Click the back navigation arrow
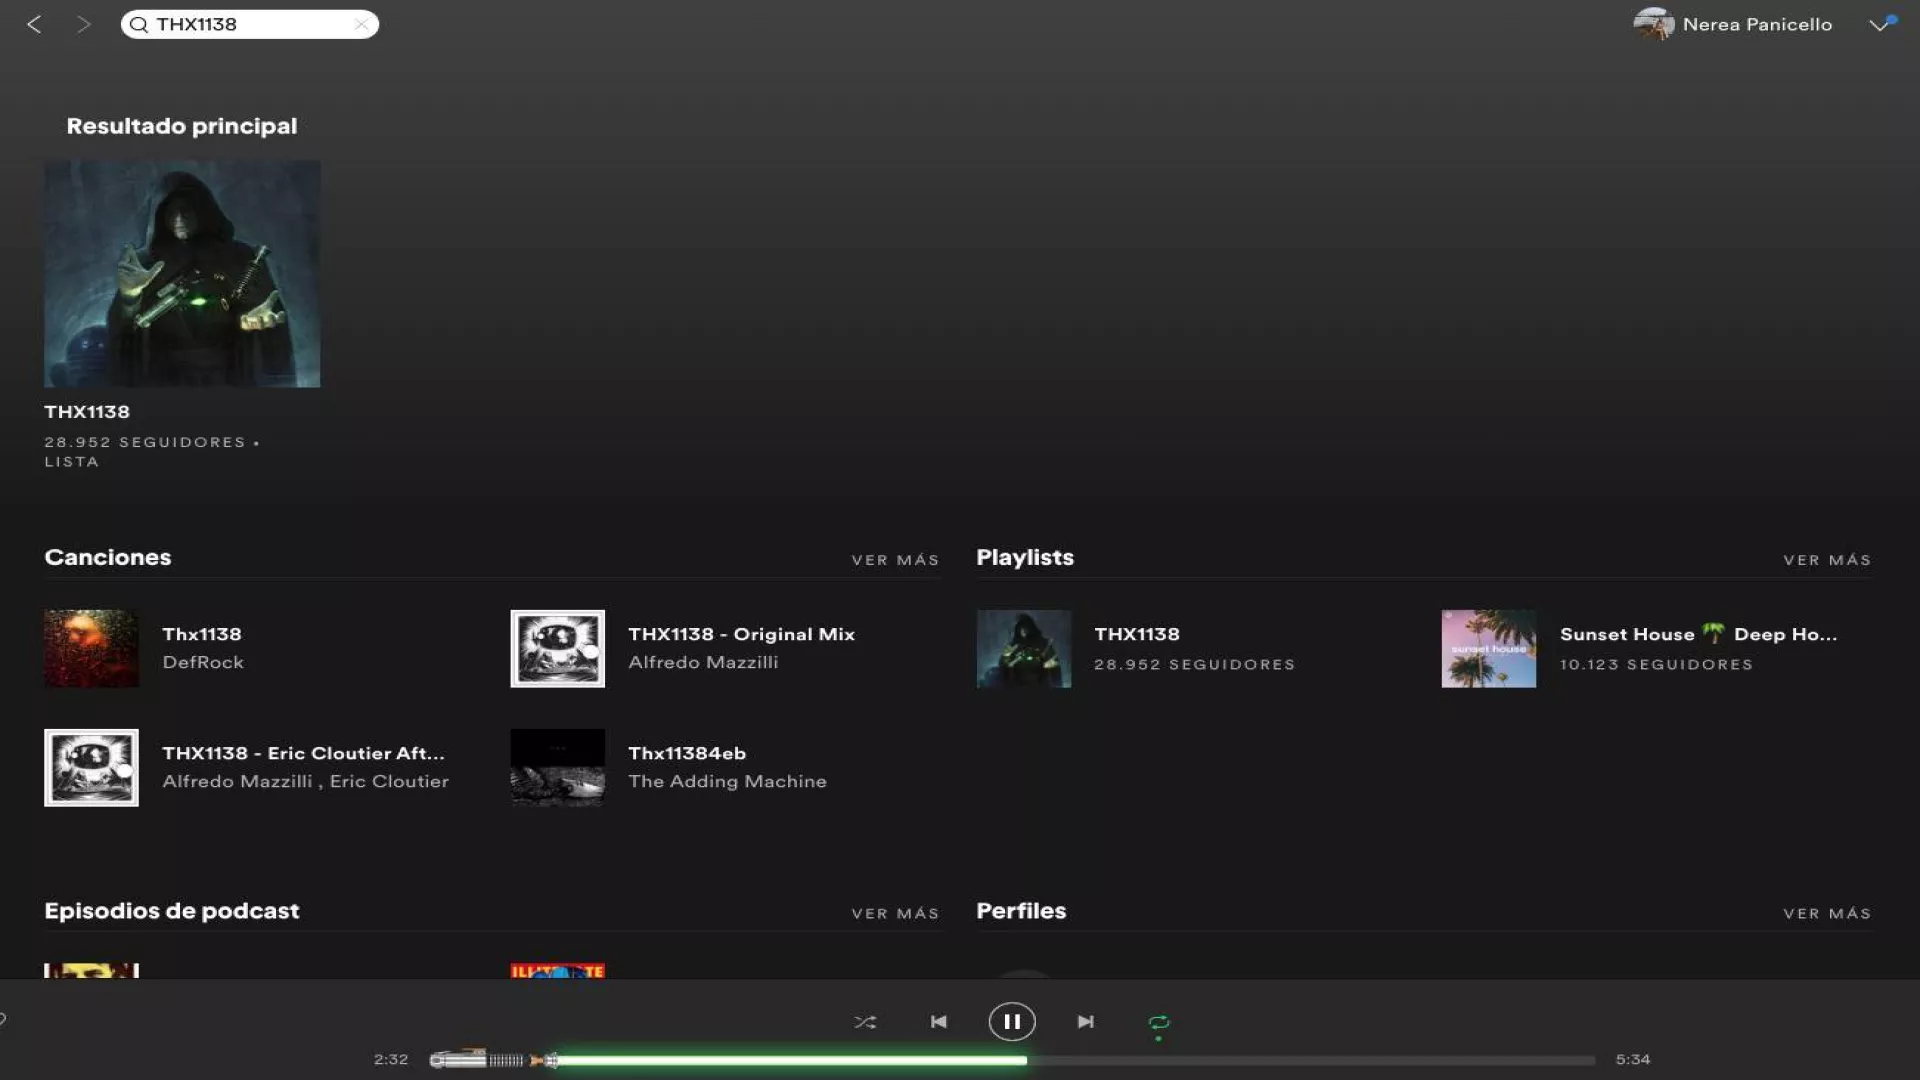The height and width of the screenshot is (1080, 1920). 34,24
